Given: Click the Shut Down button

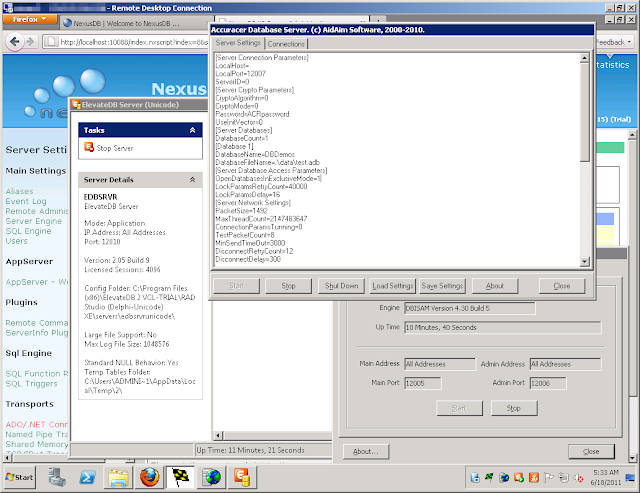Looking at the screenshot, I should tap(341, 286).
